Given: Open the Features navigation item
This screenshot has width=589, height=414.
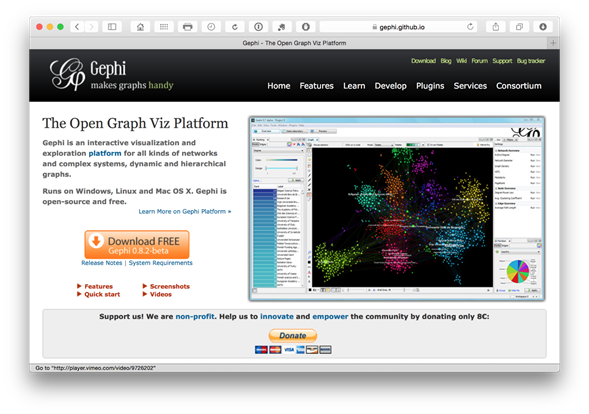Looking at the screenshot, I should pos(316,86).
